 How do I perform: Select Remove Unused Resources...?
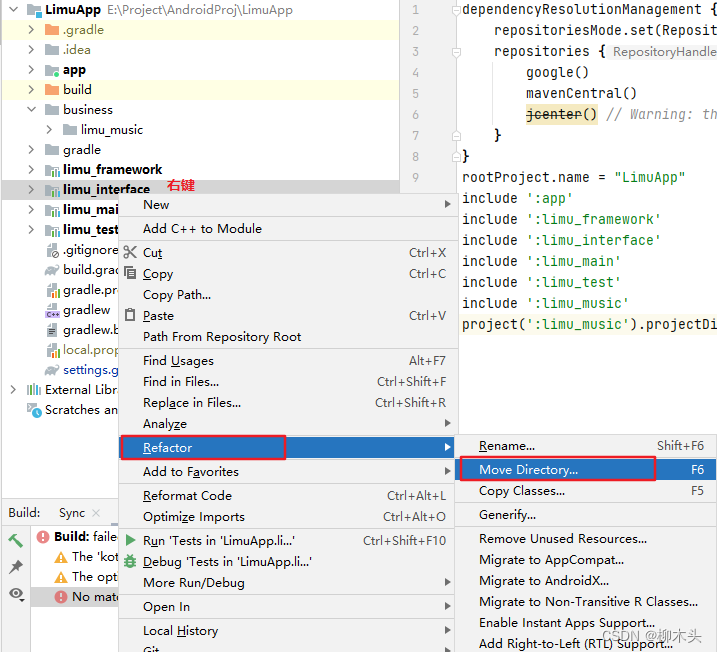pyautogui.click(x=586, y=539)
